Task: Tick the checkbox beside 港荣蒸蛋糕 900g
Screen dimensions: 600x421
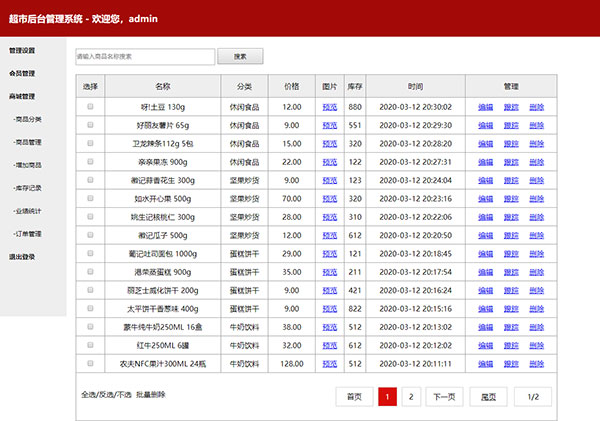Action: pyautogui.click(x=91, y=272)
